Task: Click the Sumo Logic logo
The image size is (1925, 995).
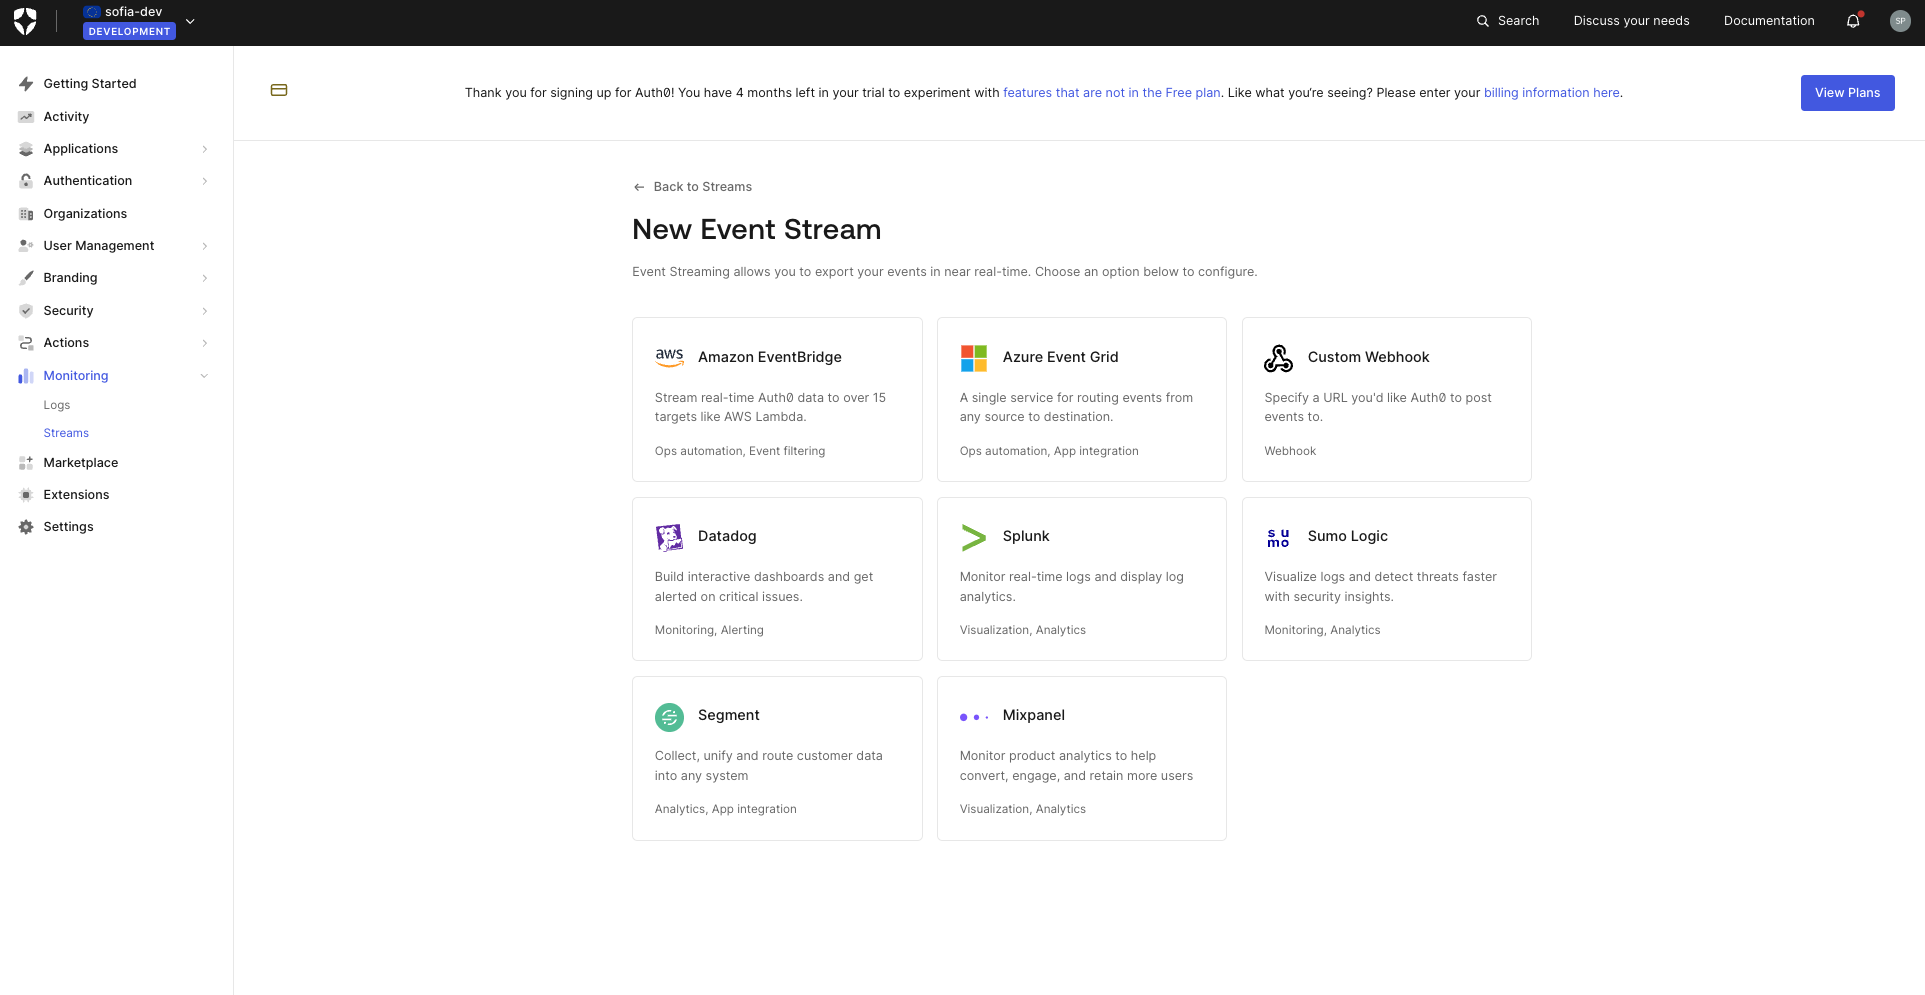Action: point(1278,538)
